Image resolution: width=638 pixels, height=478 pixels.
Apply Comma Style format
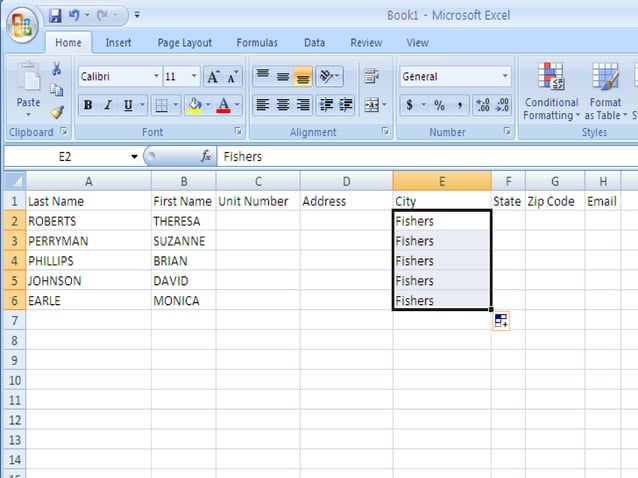pyautogui.click(x=459, y=105)
